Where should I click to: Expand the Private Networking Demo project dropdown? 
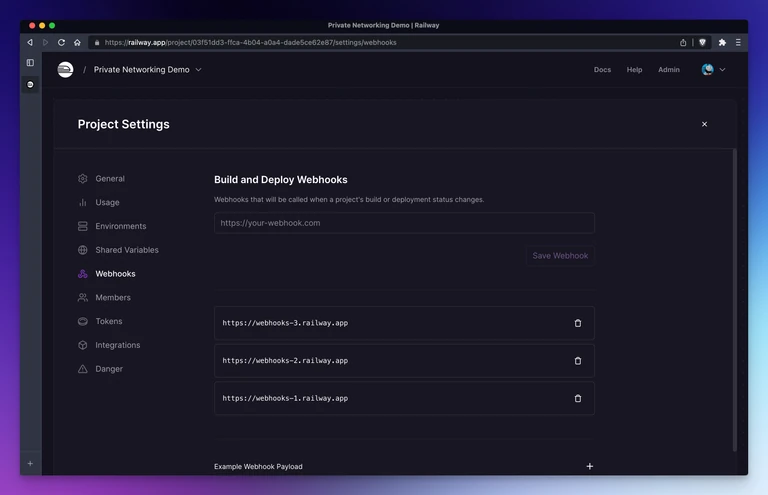(x=147, y=70)
